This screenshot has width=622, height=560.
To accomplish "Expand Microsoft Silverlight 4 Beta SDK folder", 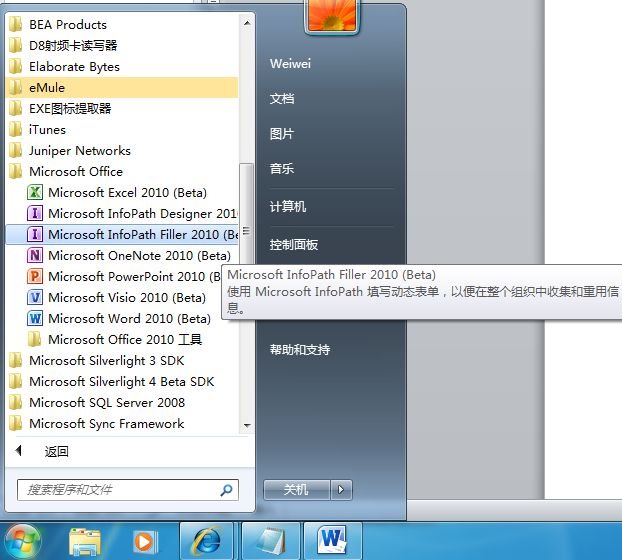I will tap(122, 382).
